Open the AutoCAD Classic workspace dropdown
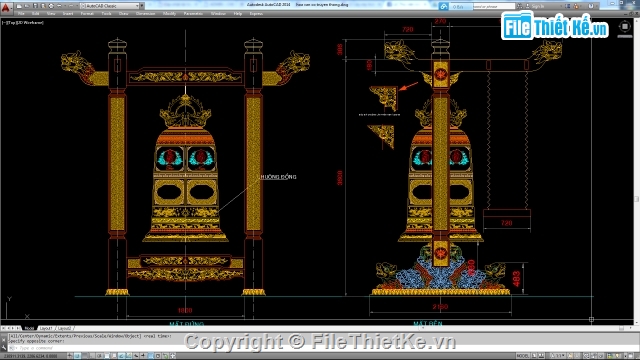The height and width of the screenshot is (360, 640). coord(109,6)
